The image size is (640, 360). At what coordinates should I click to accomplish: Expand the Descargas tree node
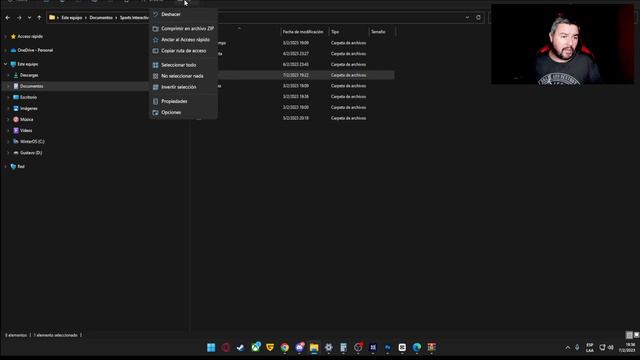click(x=8, y=75)
